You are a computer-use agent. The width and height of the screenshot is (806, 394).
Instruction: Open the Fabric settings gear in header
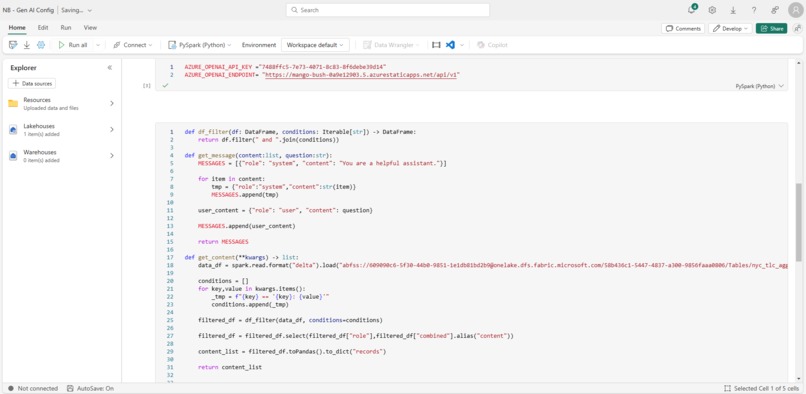(712, 10)
